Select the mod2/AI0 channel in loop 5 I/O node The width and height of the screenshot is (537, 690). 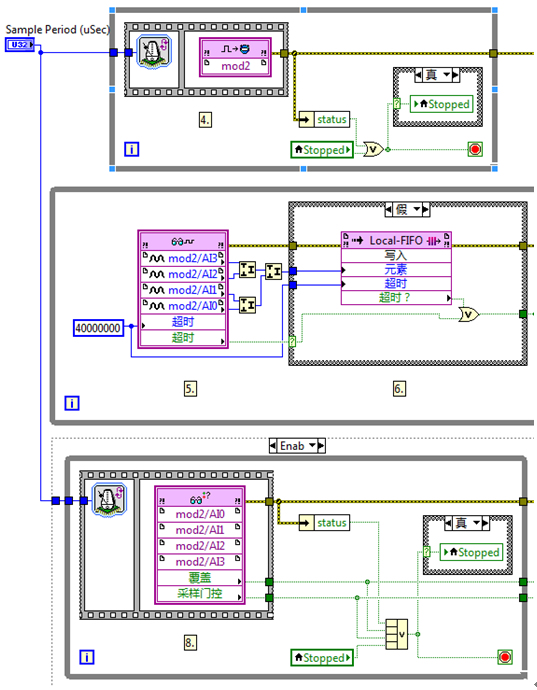(183, 306)
